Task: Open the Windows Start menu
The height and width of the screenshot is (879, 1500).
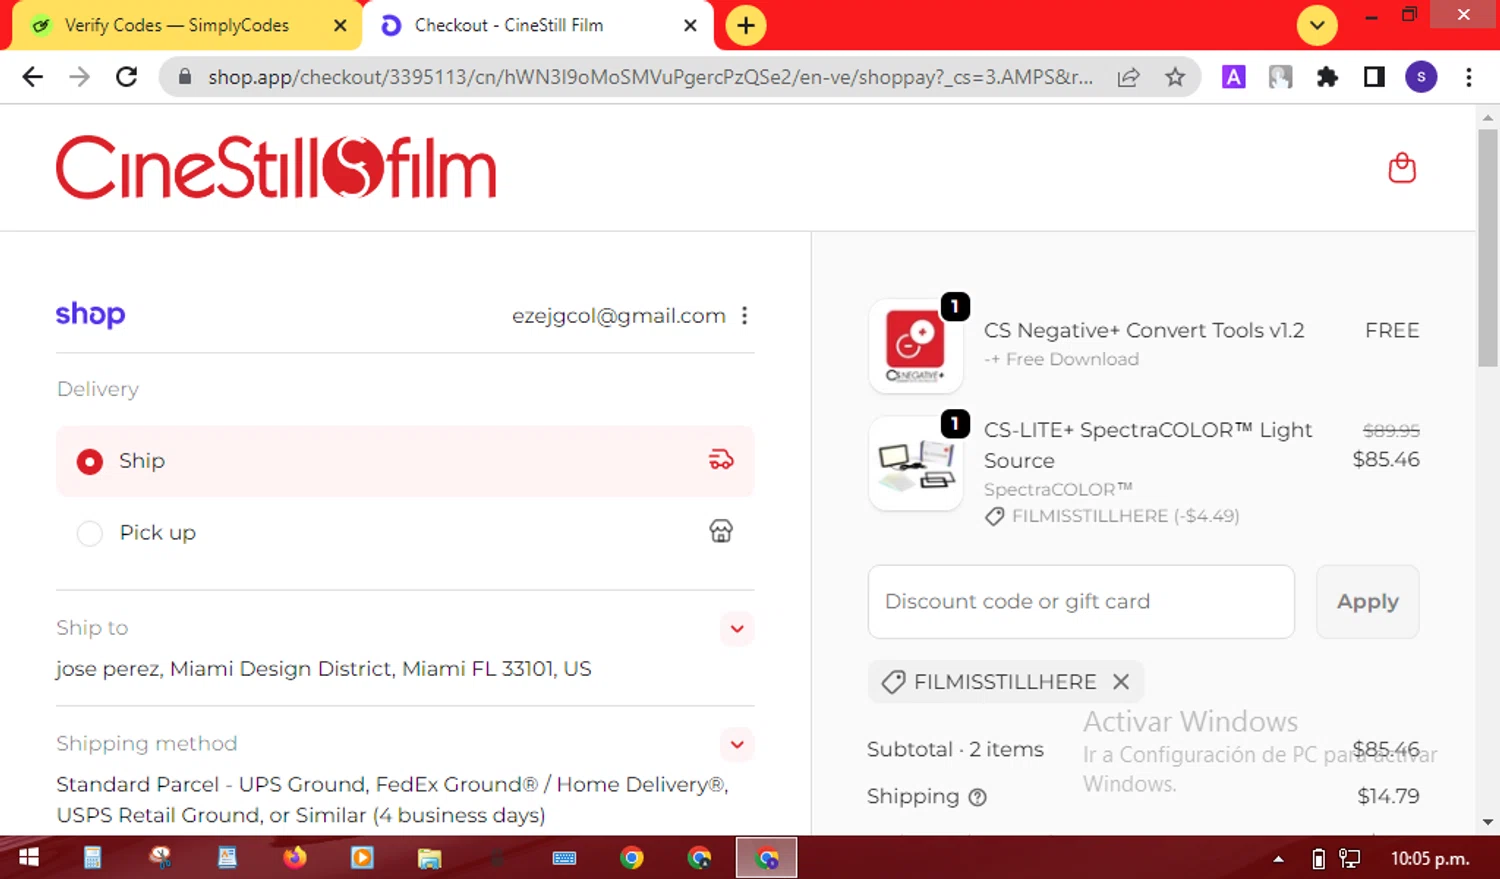Action: 29,858
